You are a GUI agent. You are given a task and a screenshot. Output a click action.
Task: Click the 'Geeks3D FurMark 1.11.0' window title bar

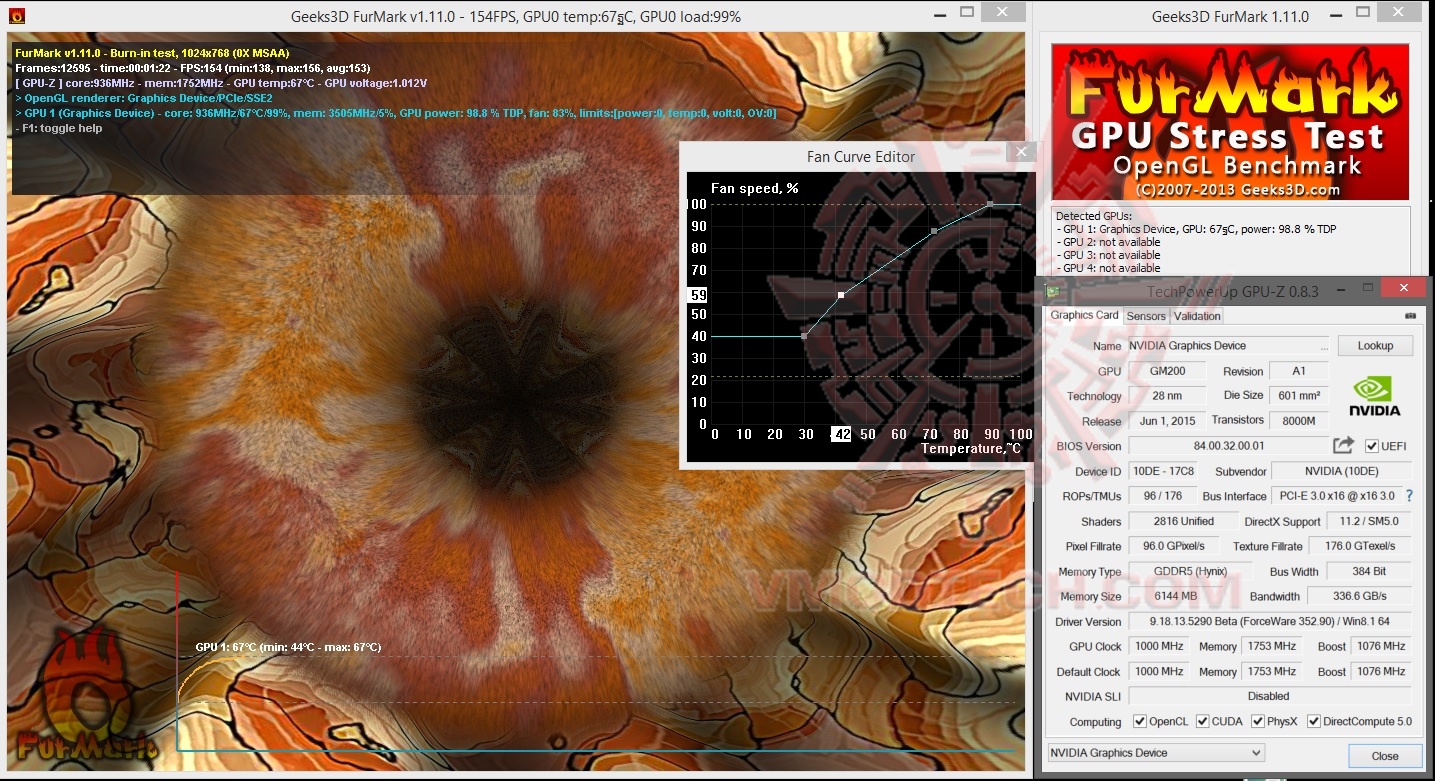coord(1230,16)
